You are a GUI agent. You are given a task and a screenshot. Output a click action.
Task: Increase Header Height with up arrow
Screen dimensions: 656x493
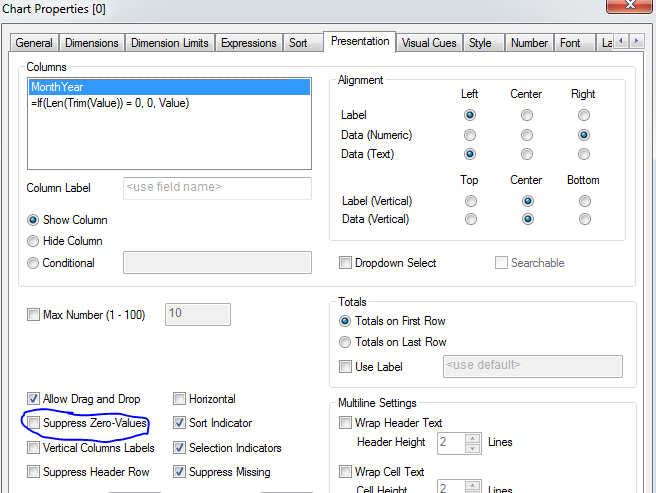coord(472,439)
